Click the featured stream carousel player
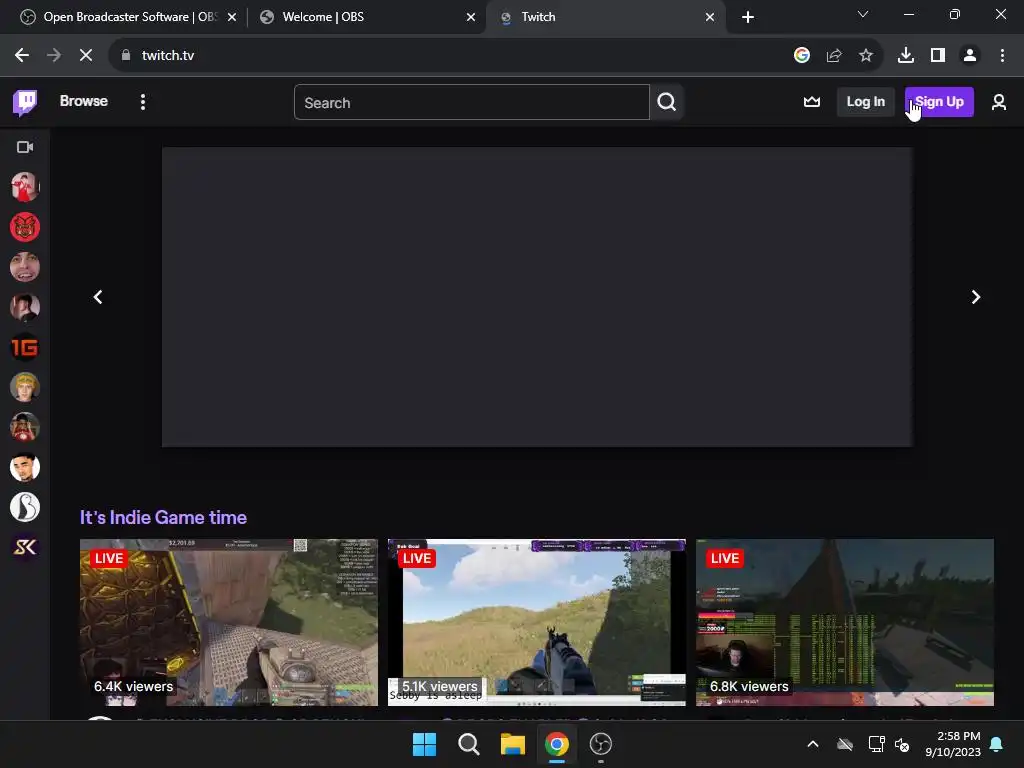 coord(537,297)
